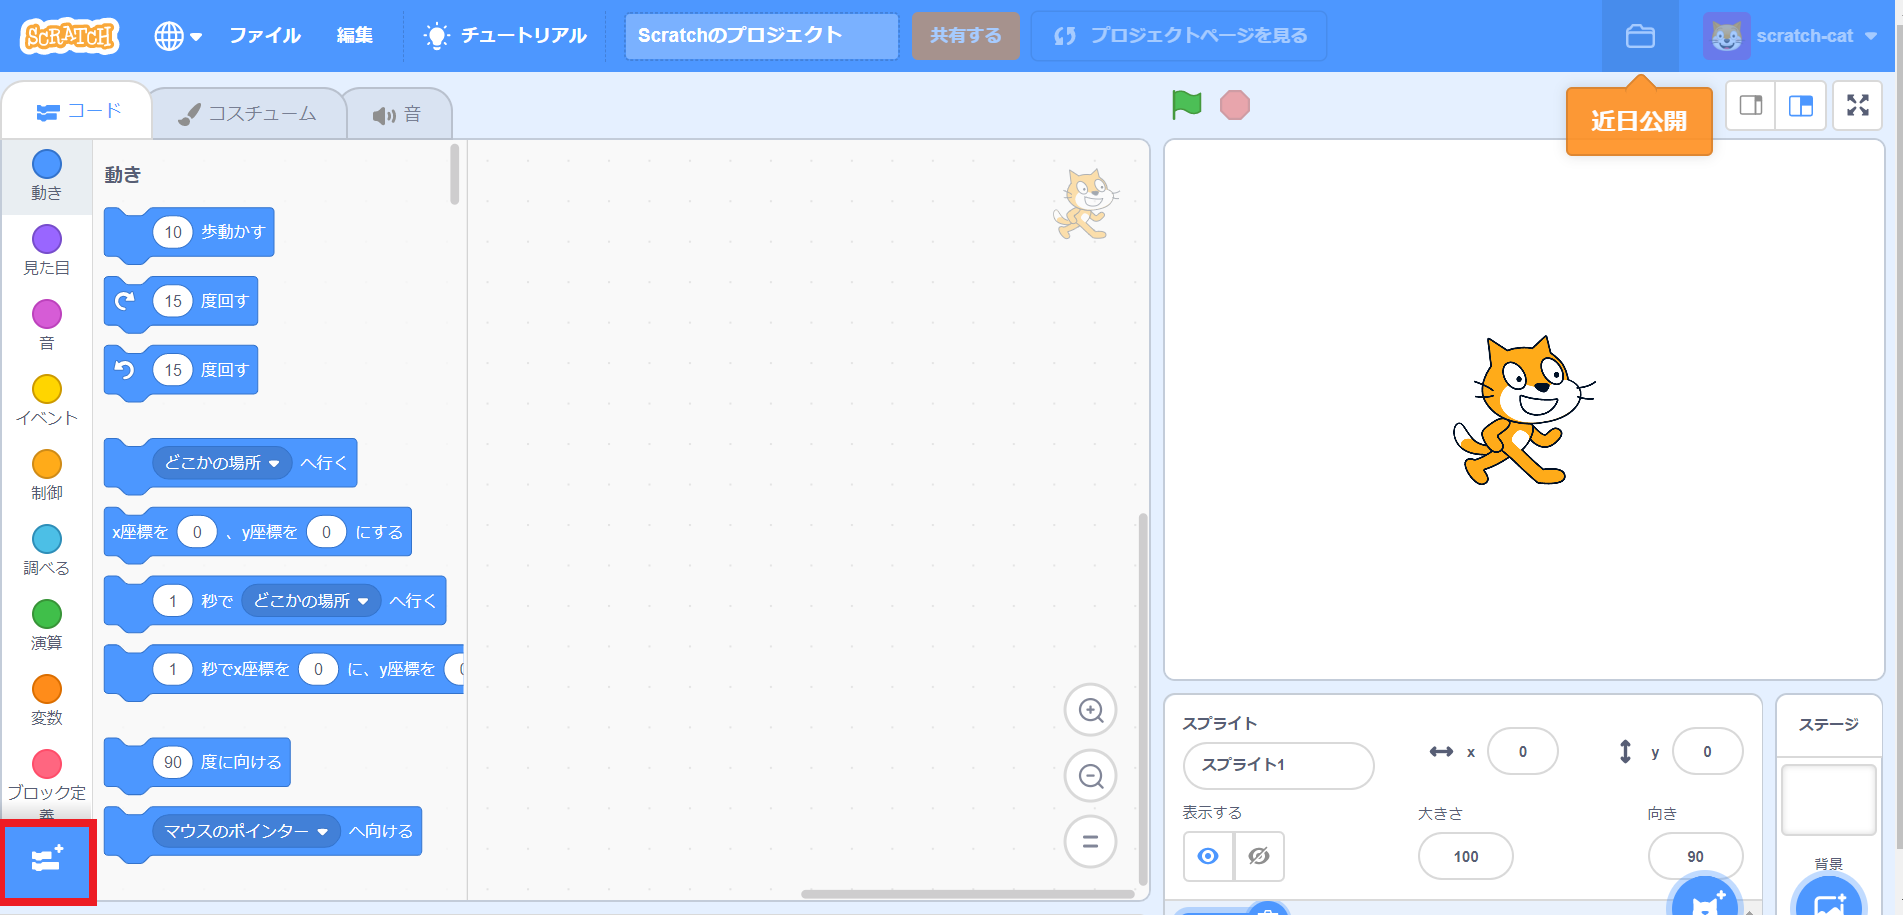The width and height of the screenshot is (1903, 915).
Task: Click the 共有する button
Action: (964, 34)
